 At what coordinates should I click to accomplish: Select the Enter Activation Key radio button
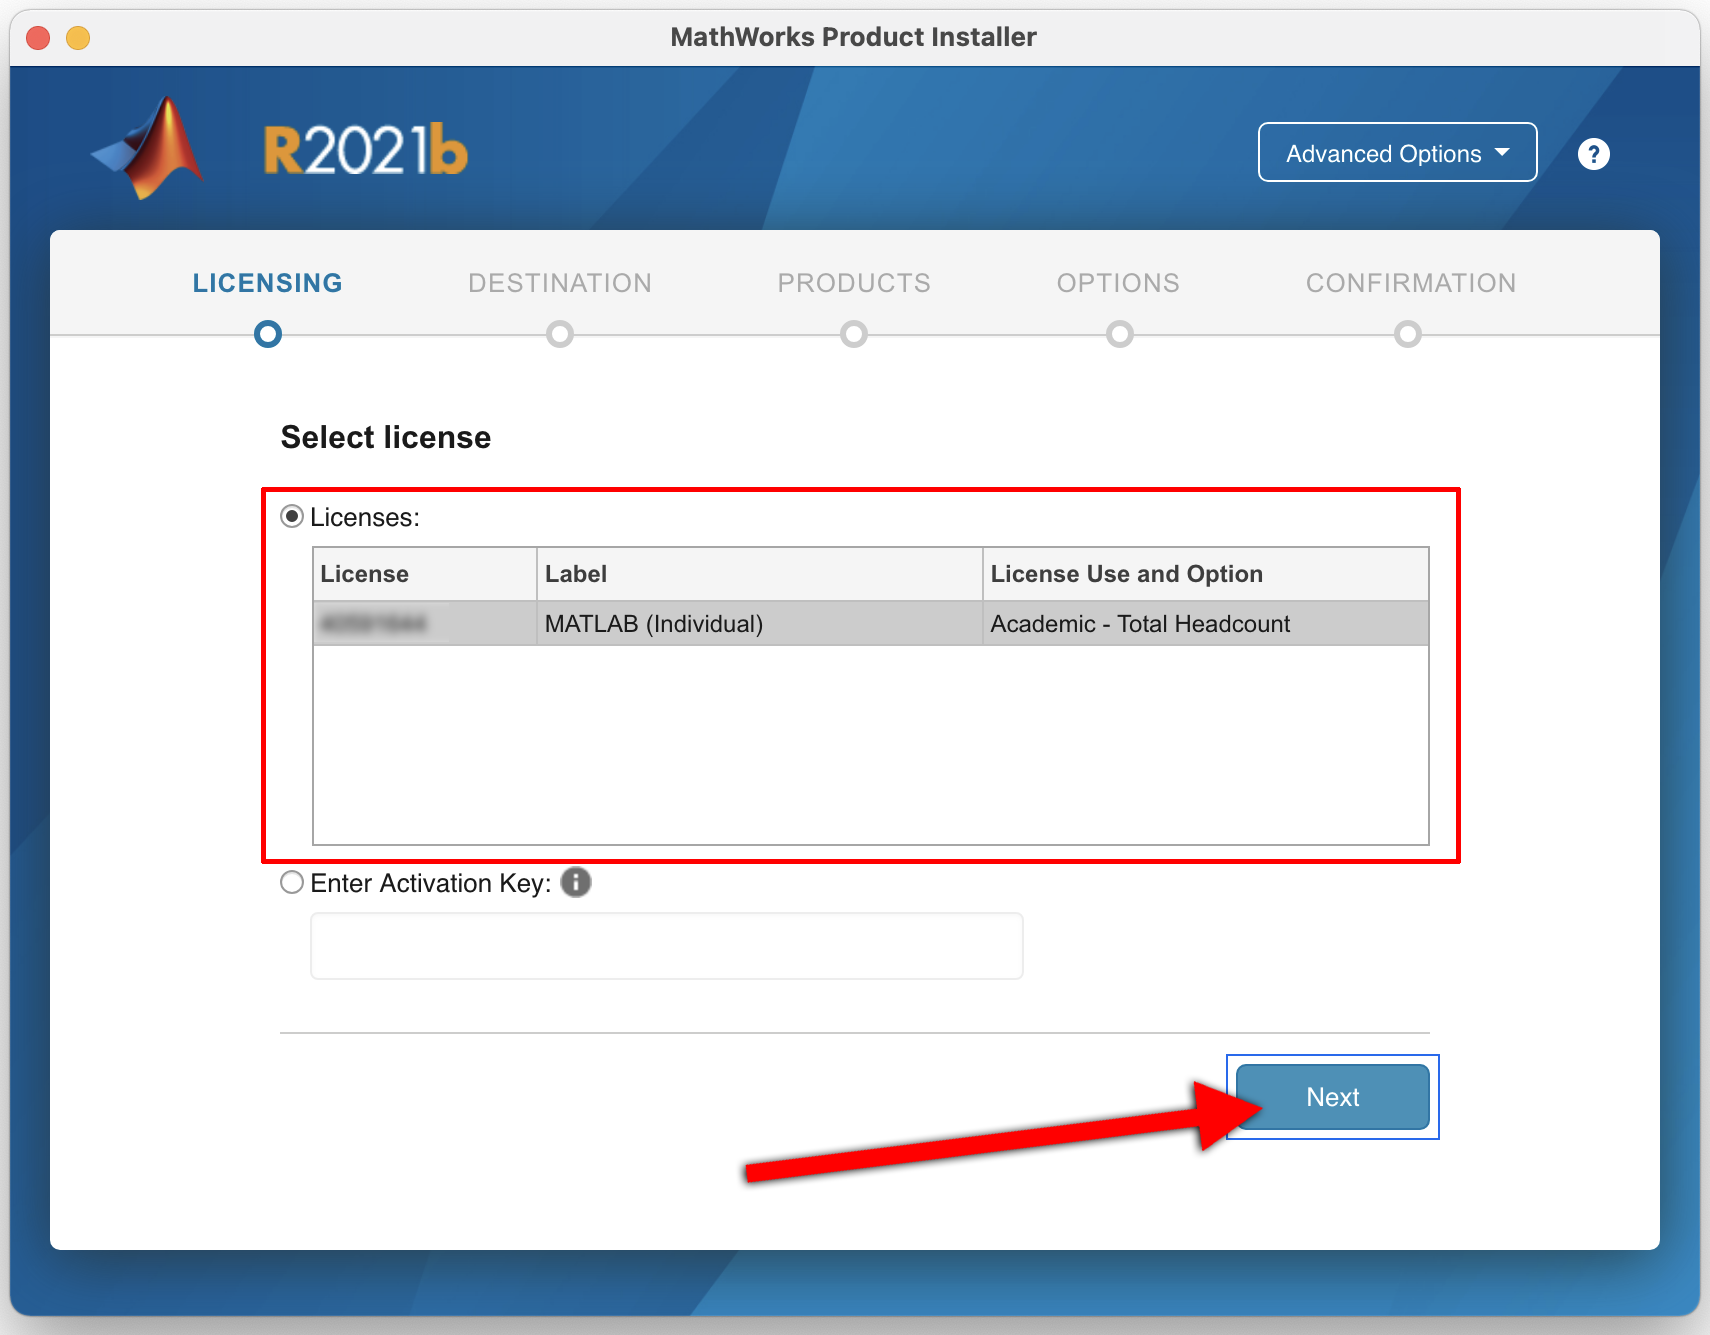coord(292,882)
